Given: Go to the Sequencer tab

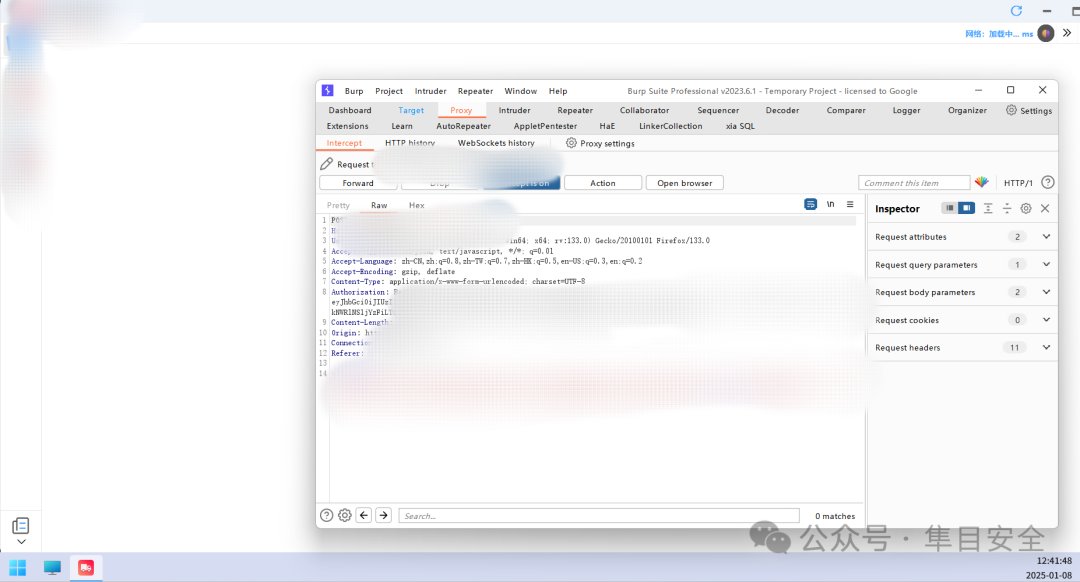Looking at the screenshot, I should coord(718,110).
